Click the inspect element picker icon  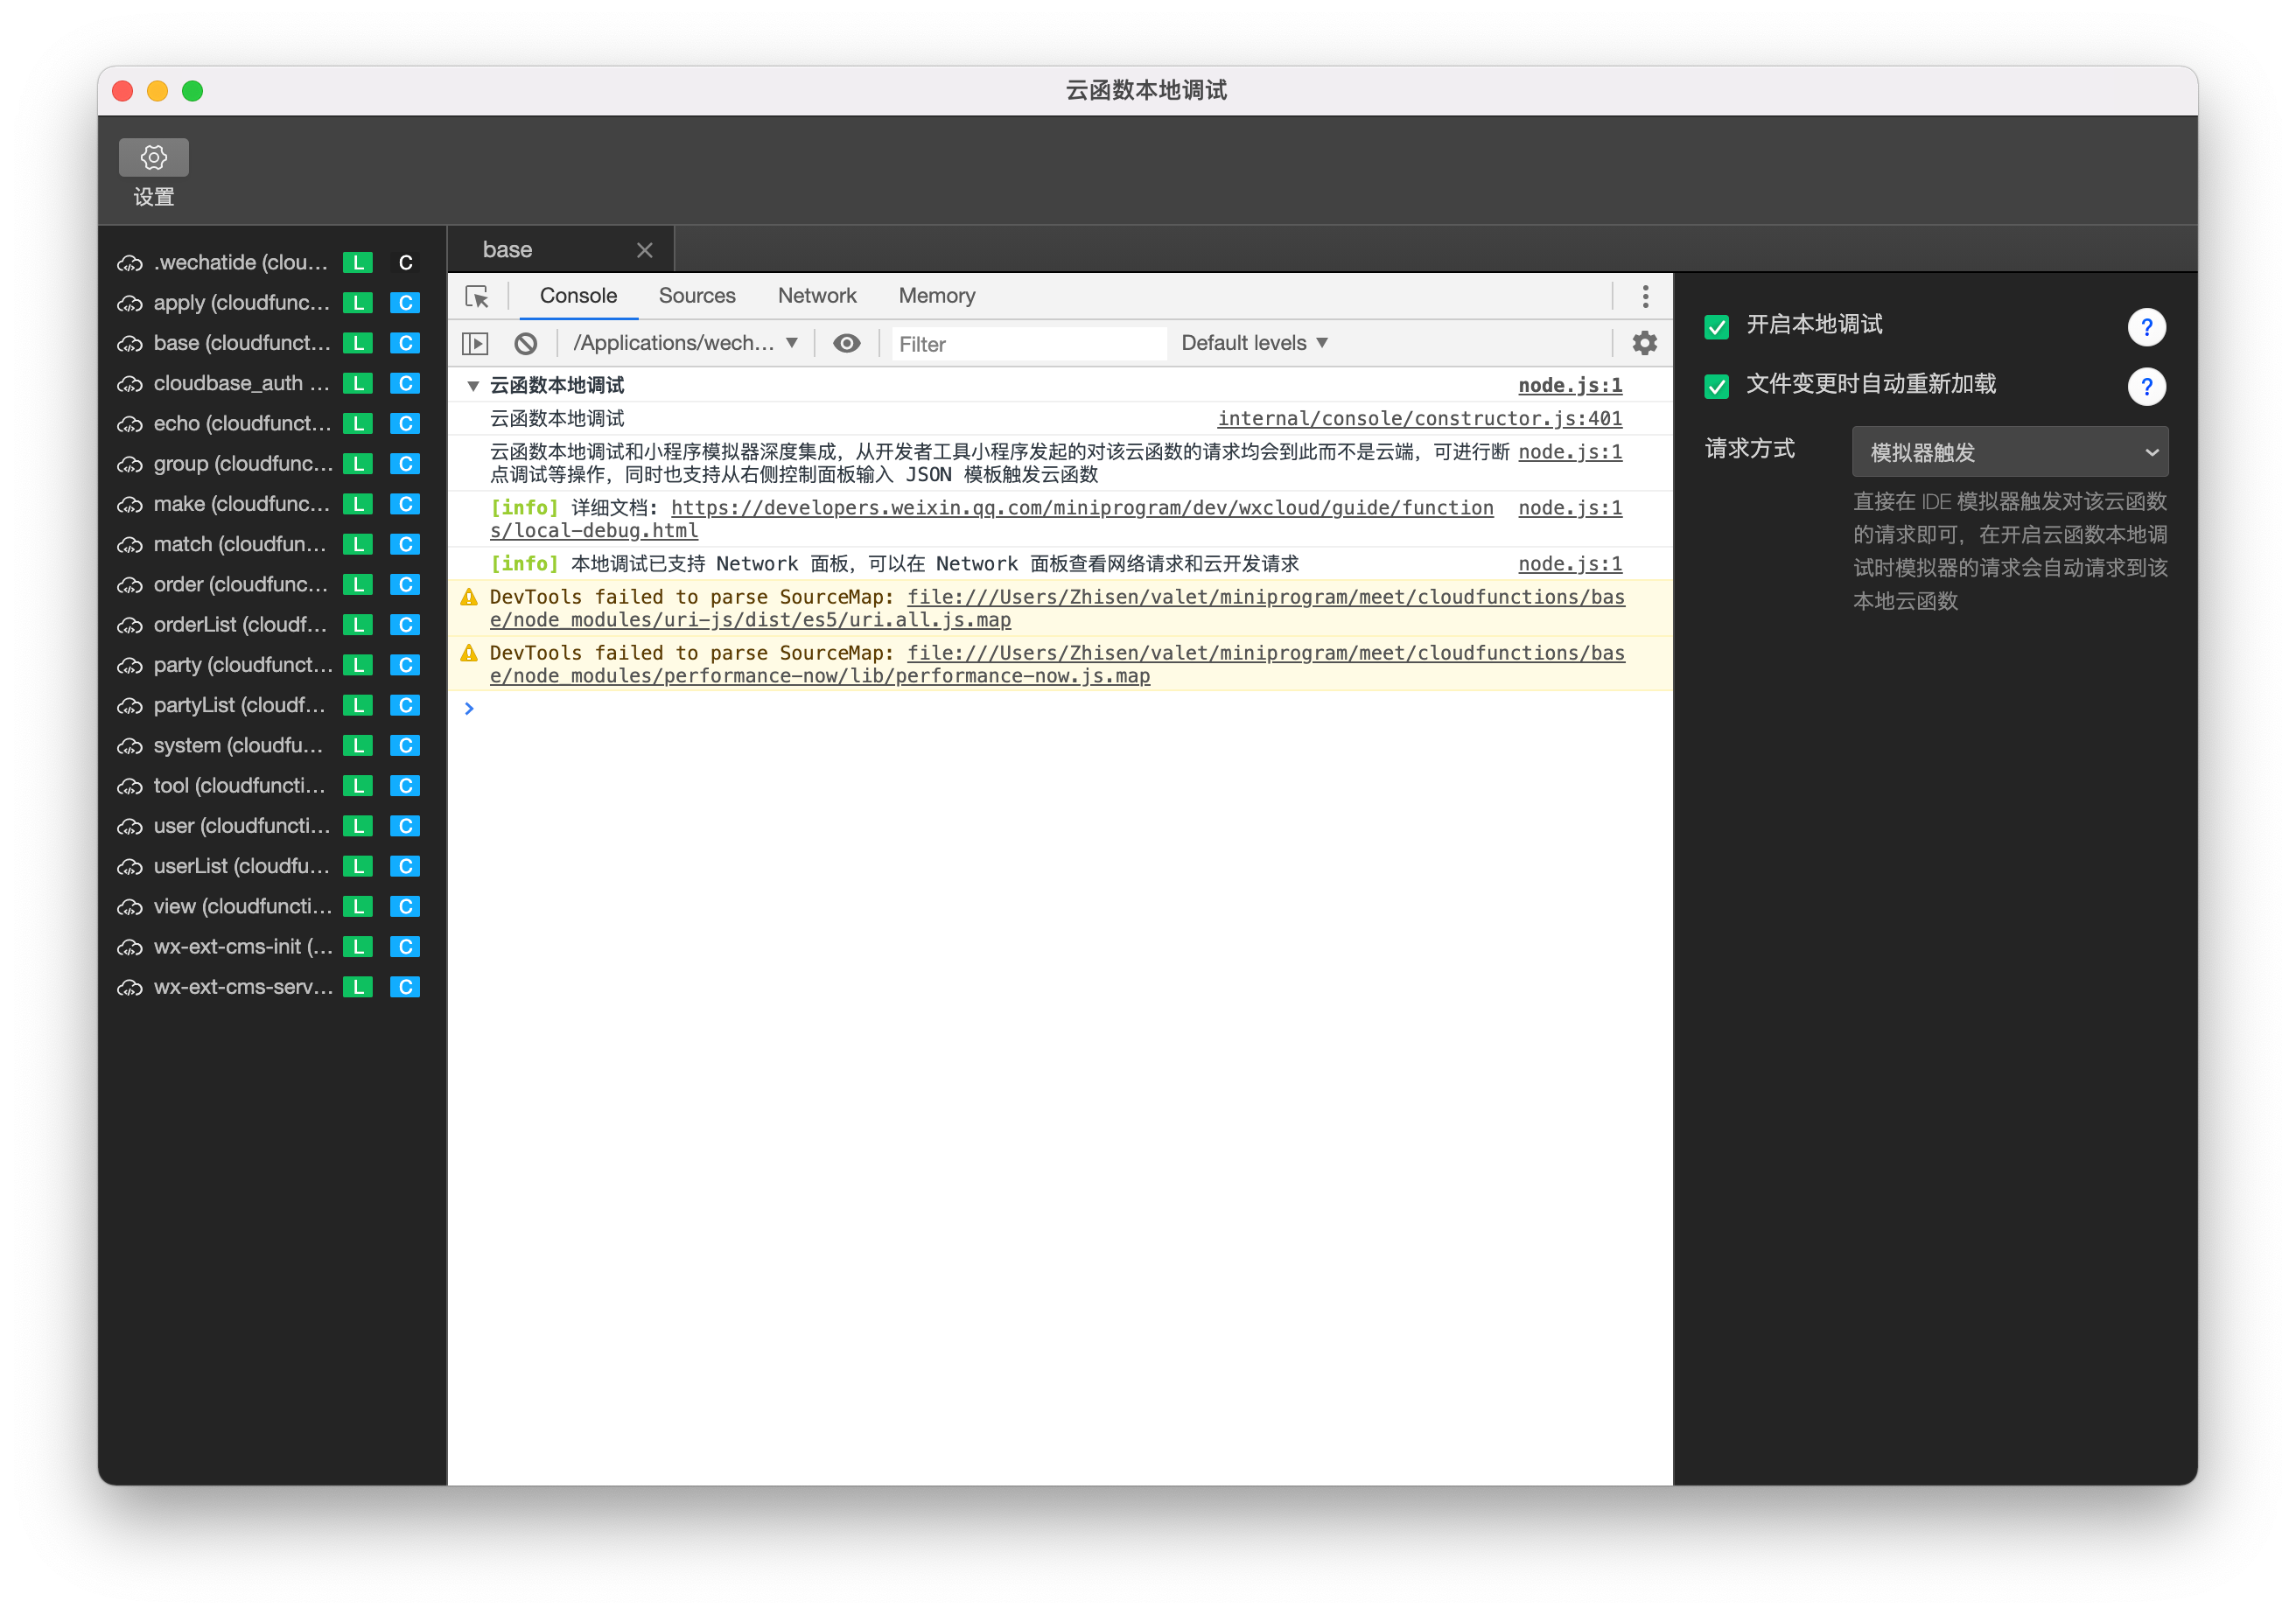click(477, 296)
